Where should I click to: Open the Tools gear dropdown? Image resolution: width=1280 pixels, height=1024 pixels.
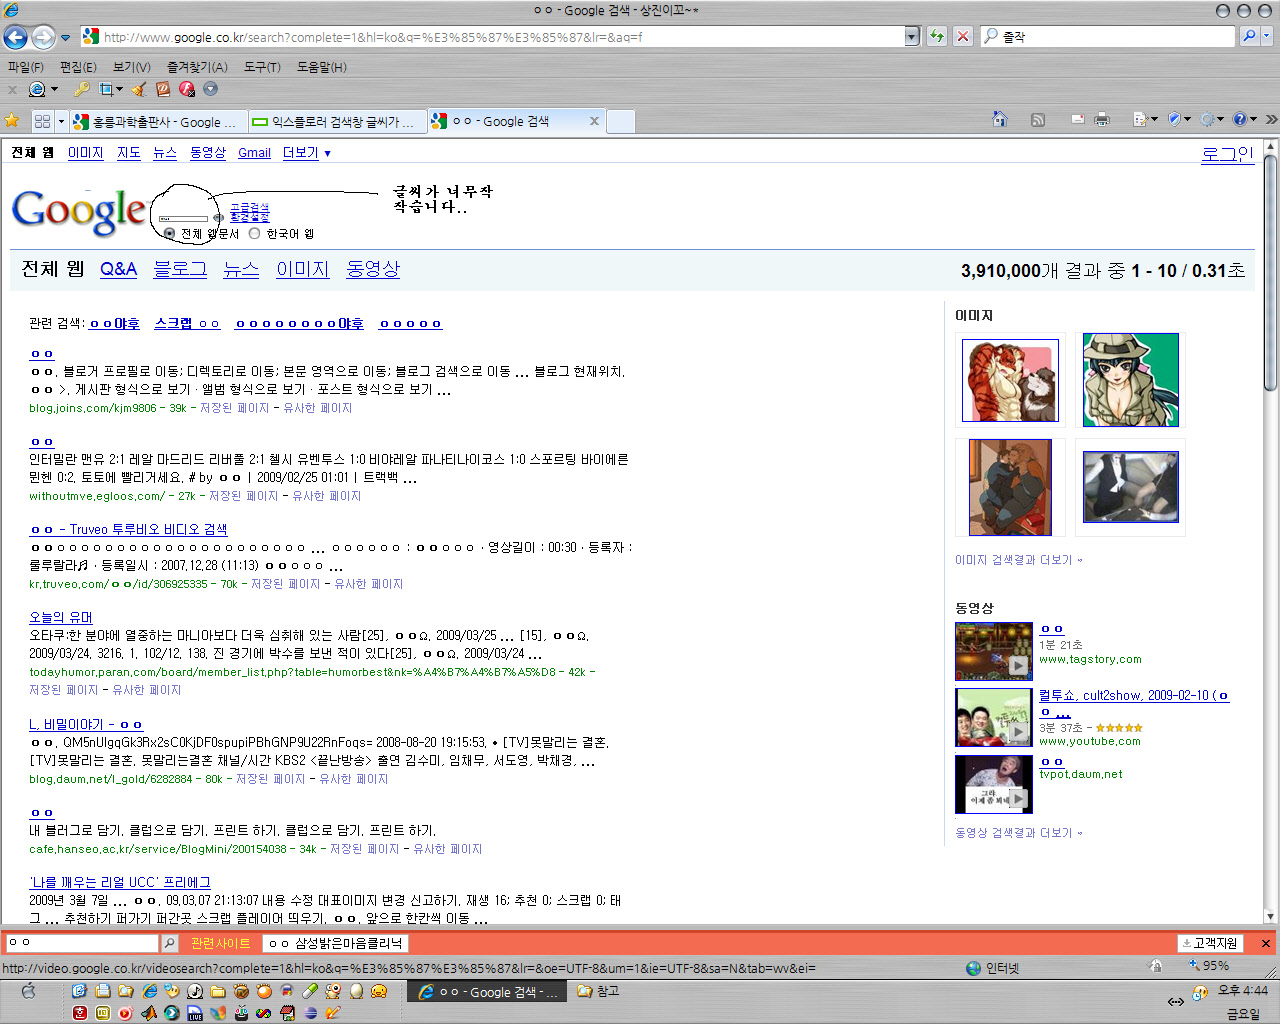click(1212, 119)
